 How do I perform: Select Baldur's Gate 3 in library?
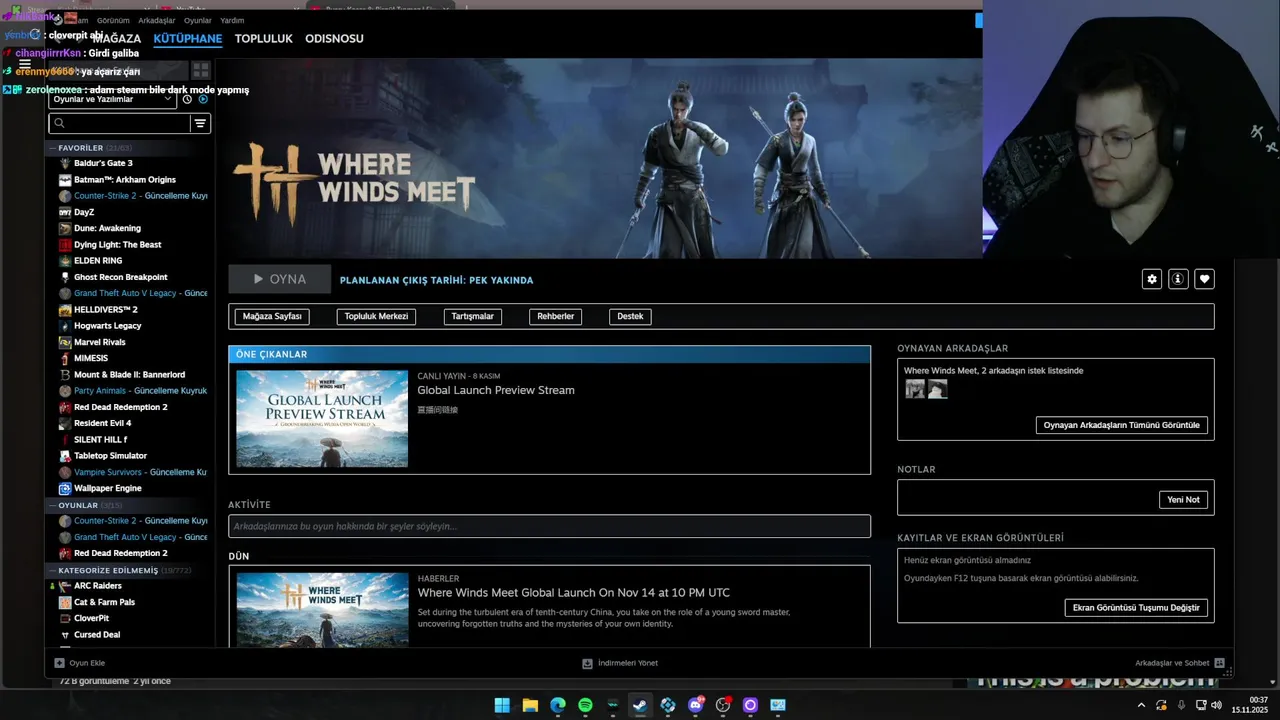coord(103,163)
